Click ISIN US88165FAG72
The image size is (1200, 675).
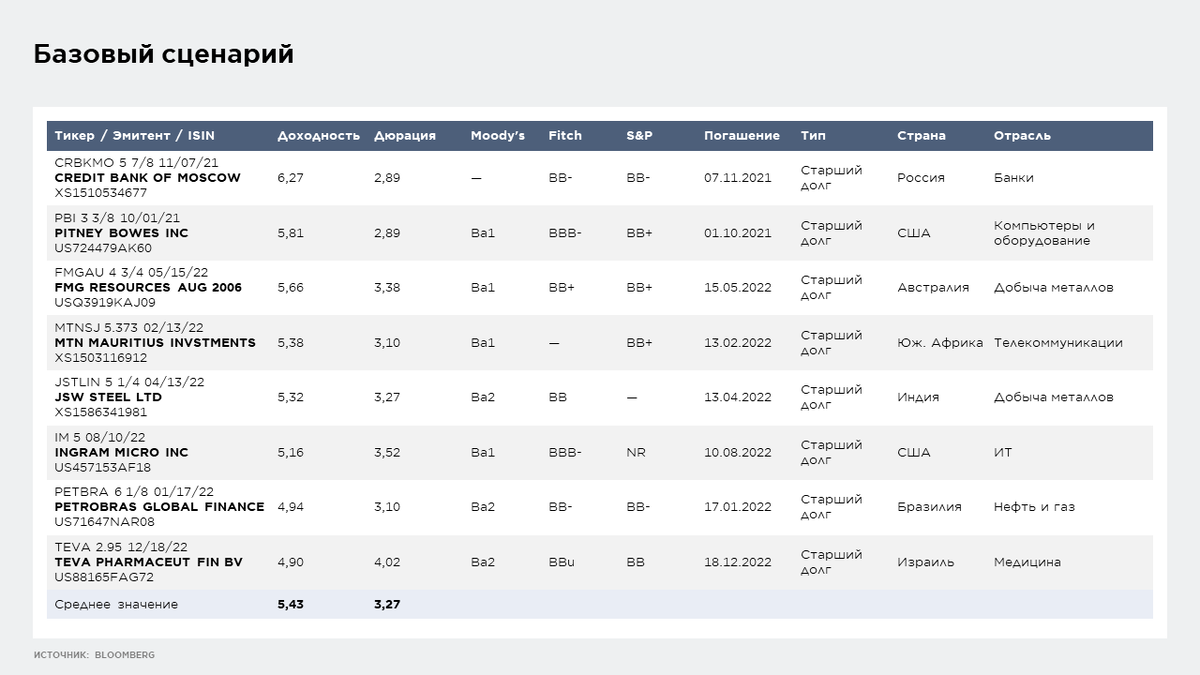tap(104, 577)
